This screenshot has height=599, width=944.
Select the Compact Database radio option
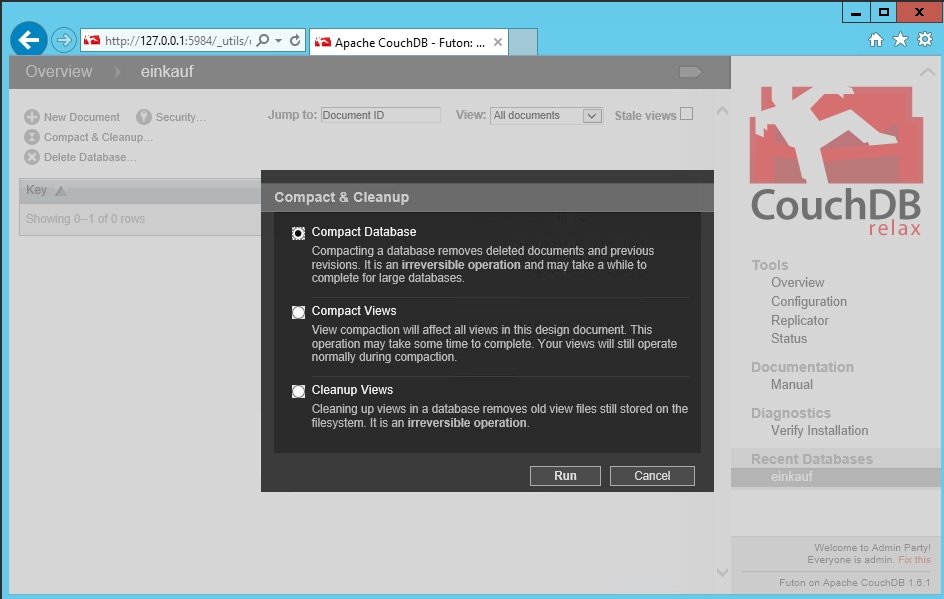click(x=298, y=233)
